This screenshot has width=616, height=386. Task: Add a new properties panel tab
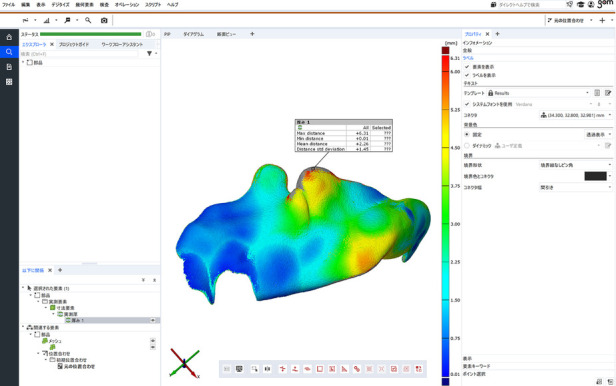[497, 34]
